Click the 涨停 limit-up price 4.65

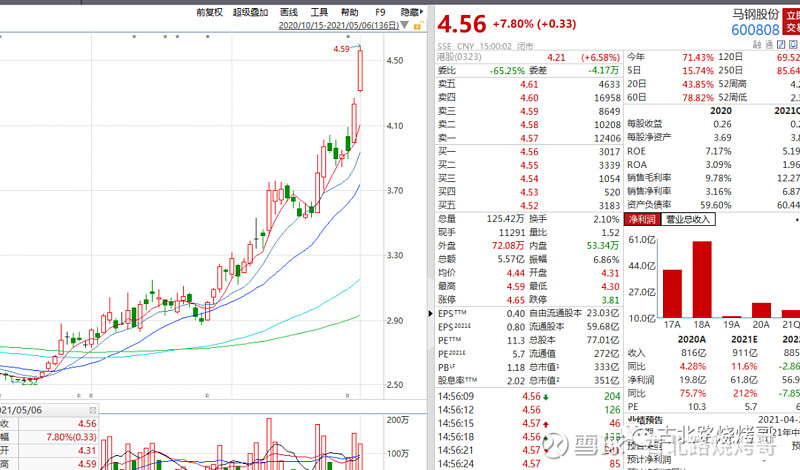(515, 300)
